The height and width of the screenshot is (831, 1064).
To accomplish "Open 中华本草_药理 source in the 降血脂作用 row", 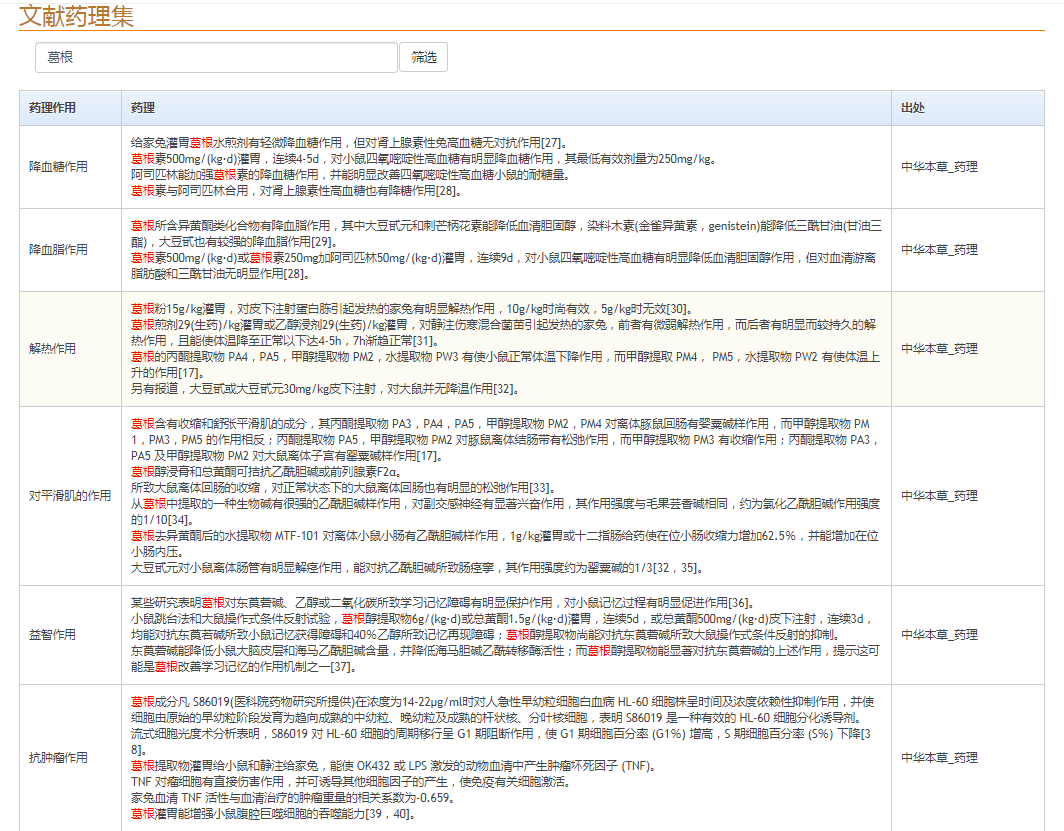I will pyautogui.click(x=939, y=249).
